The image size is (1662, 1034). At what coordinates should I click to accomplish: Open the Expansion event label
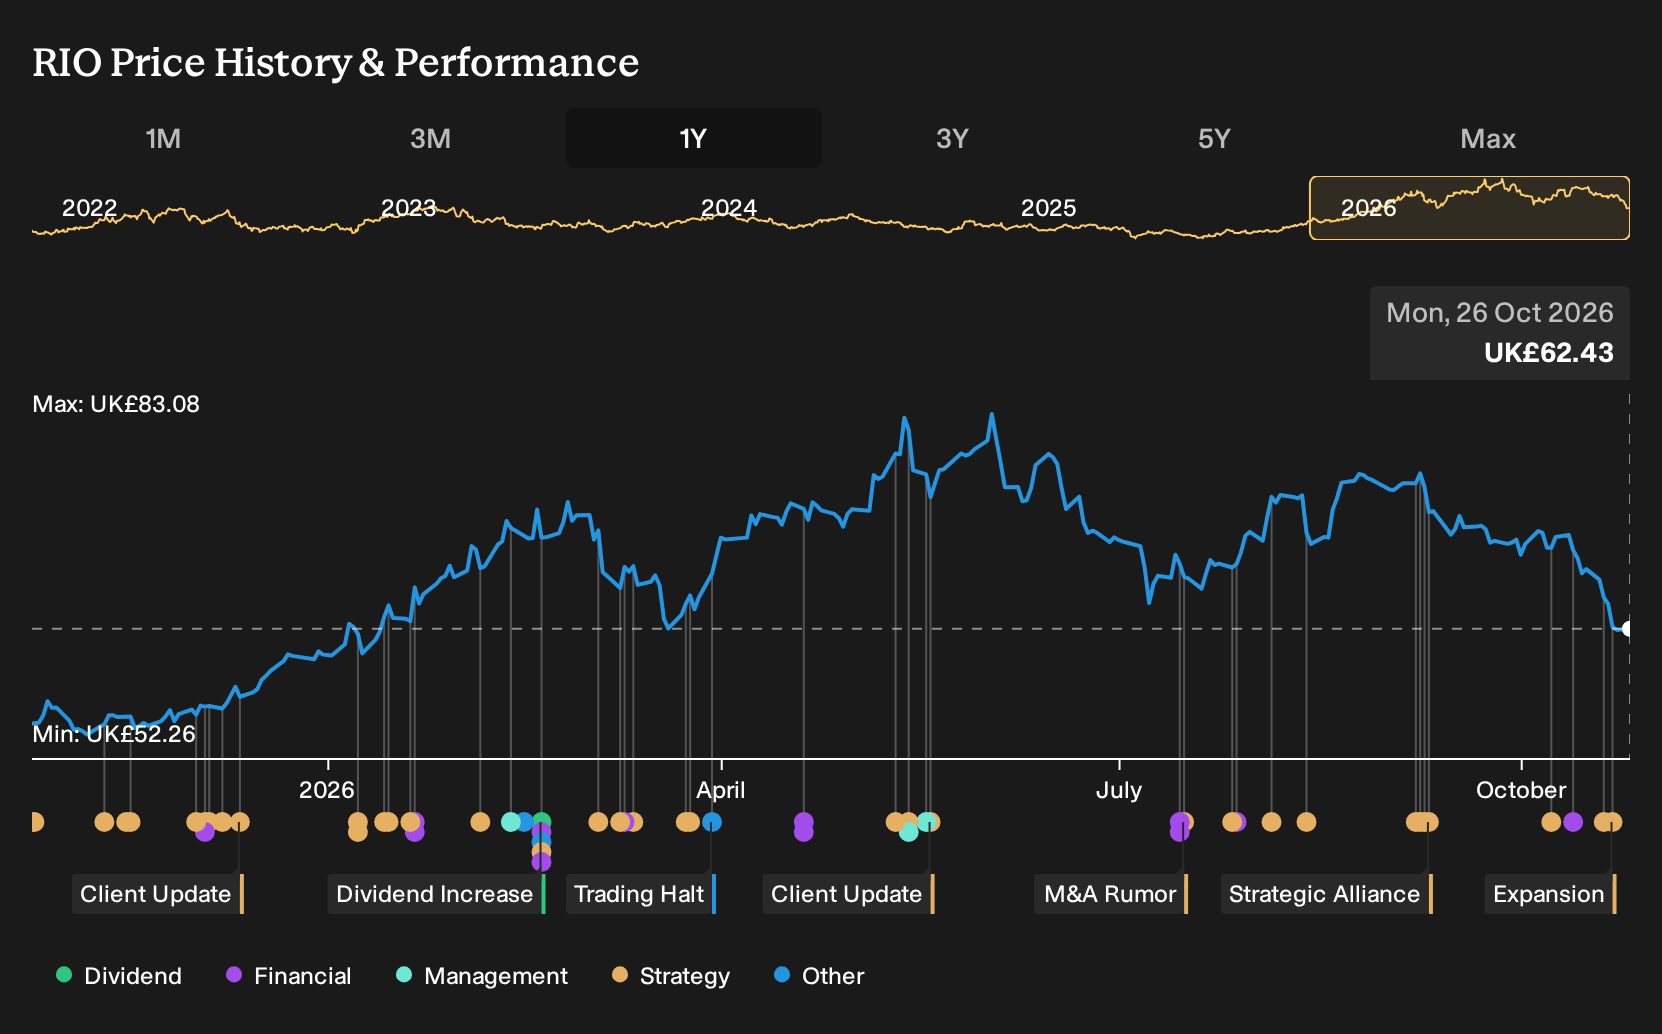(x=1549, y=894)
